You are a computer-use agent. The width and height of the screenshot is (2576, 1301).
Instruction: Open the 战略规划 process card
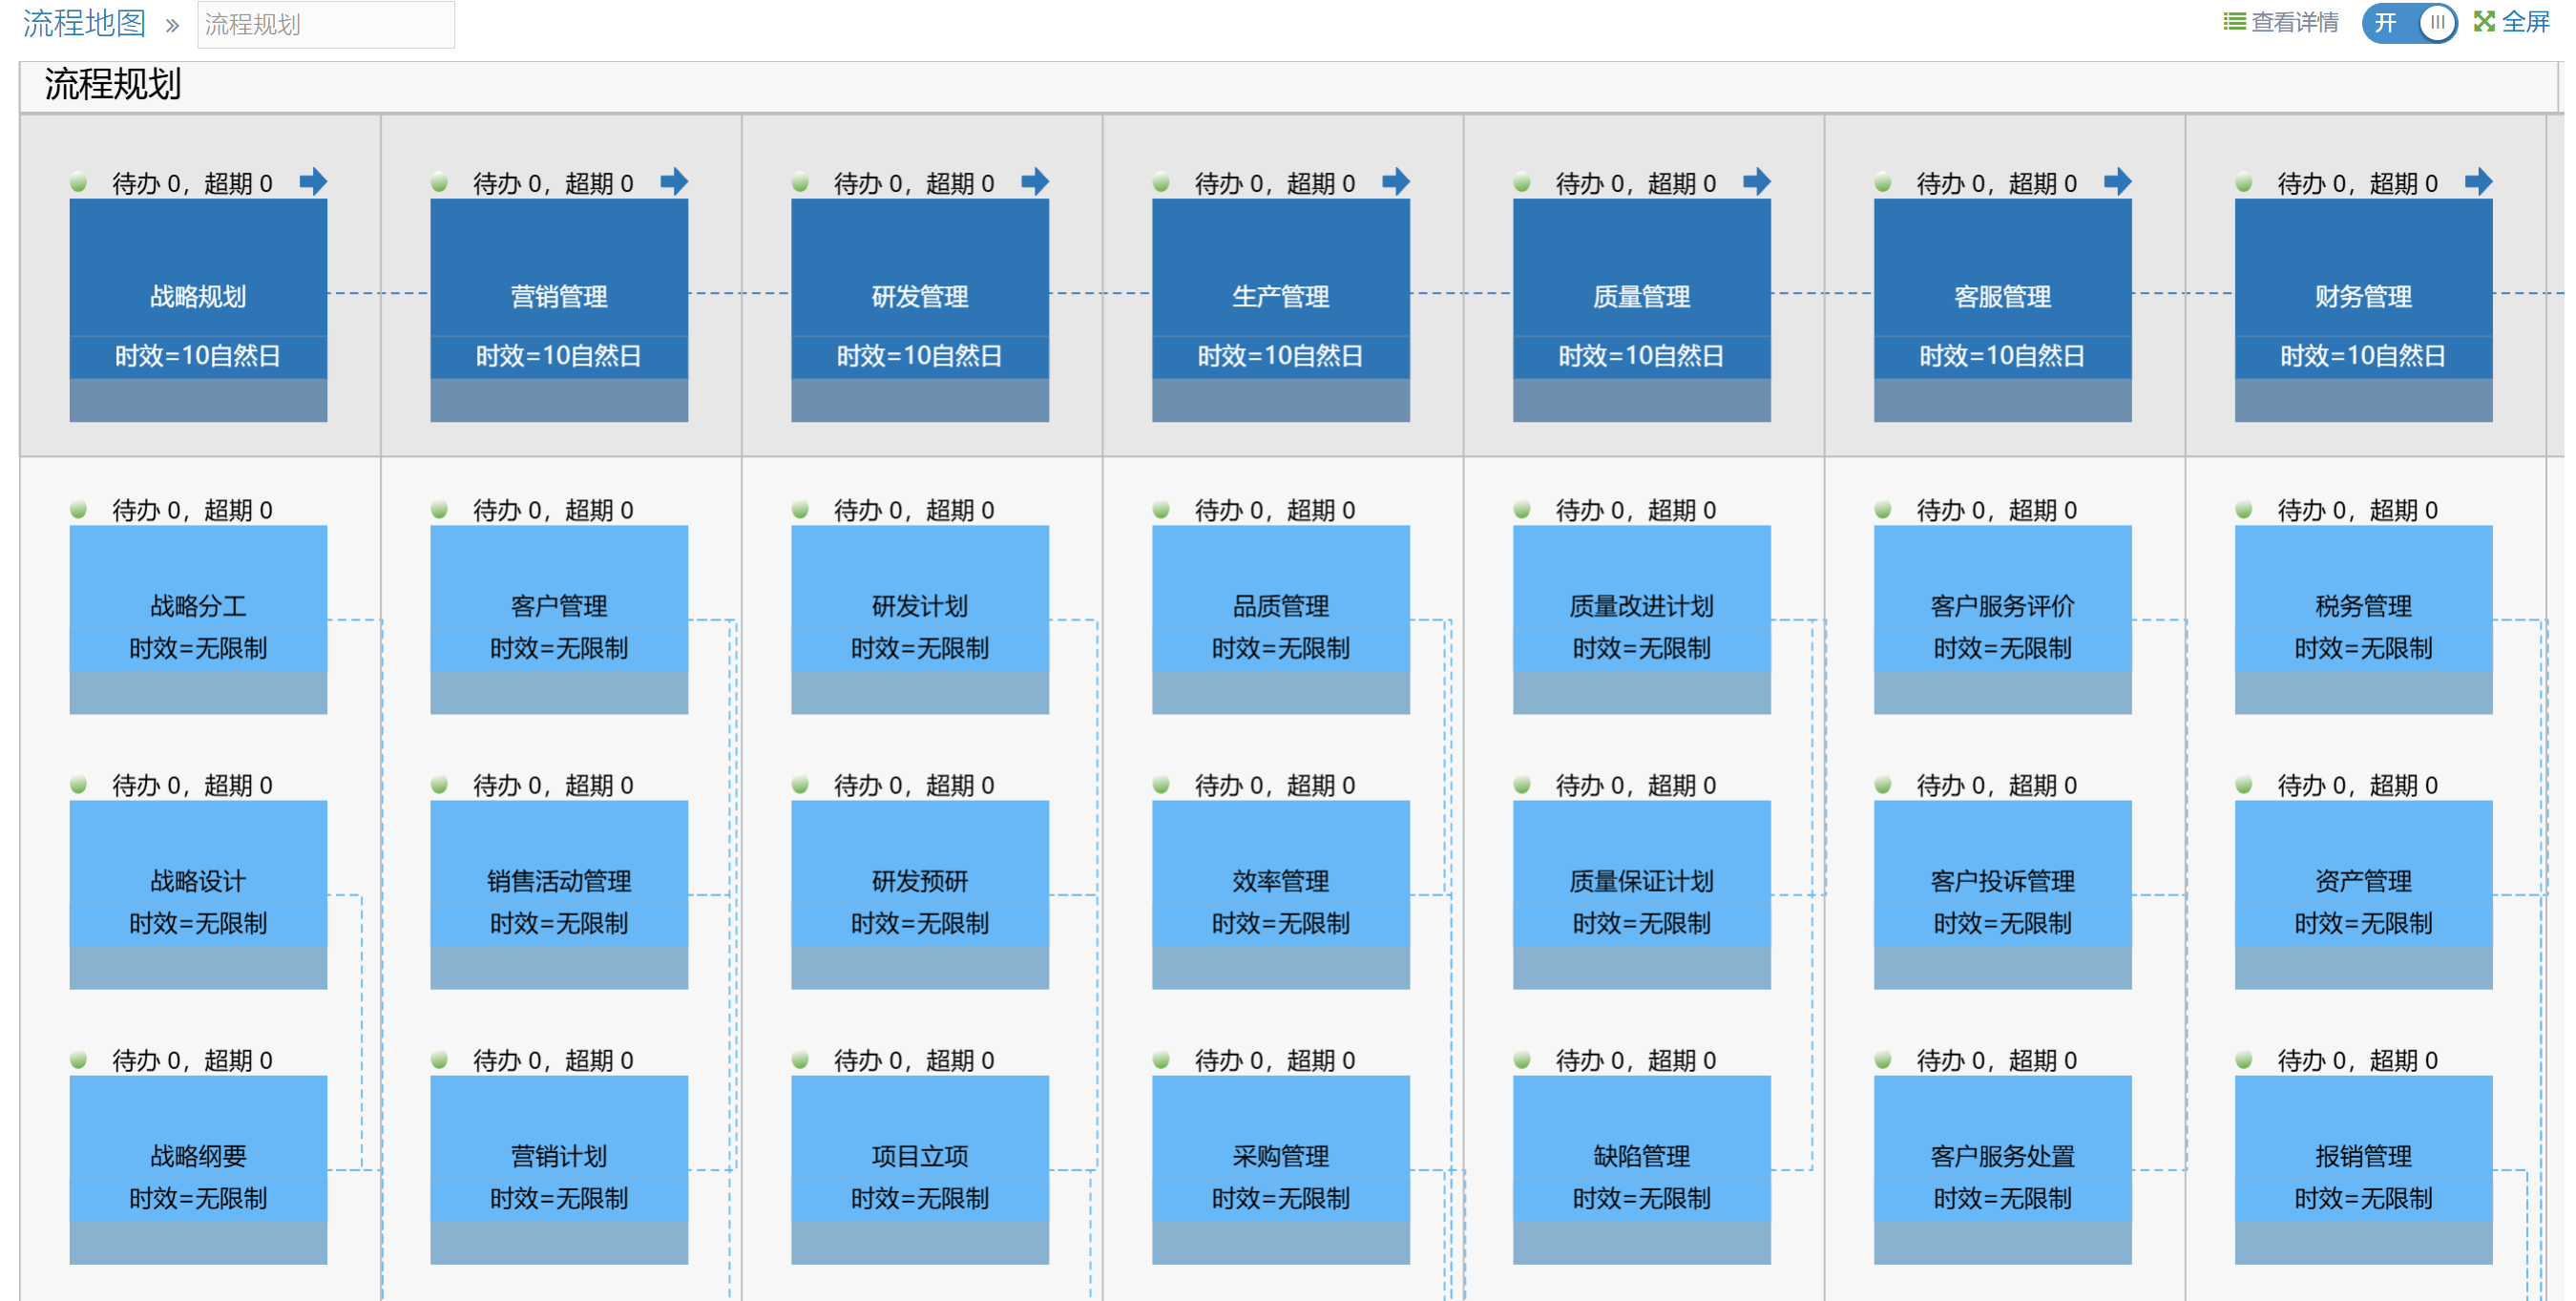[198, 310]
